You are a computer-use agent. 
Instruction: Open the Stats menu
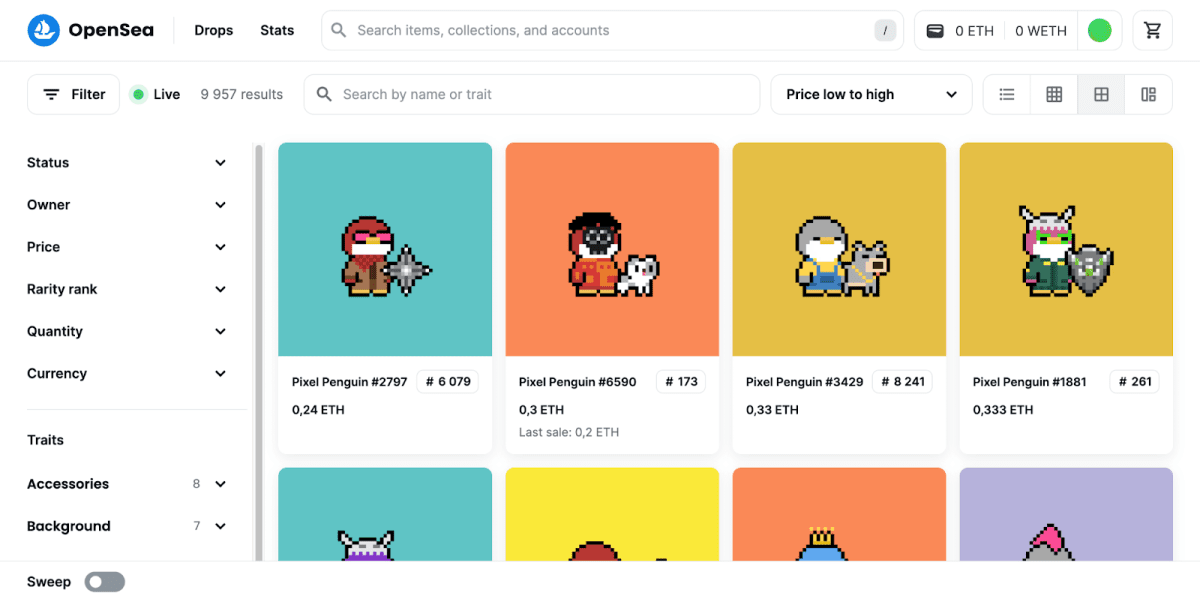pos(277,31)
